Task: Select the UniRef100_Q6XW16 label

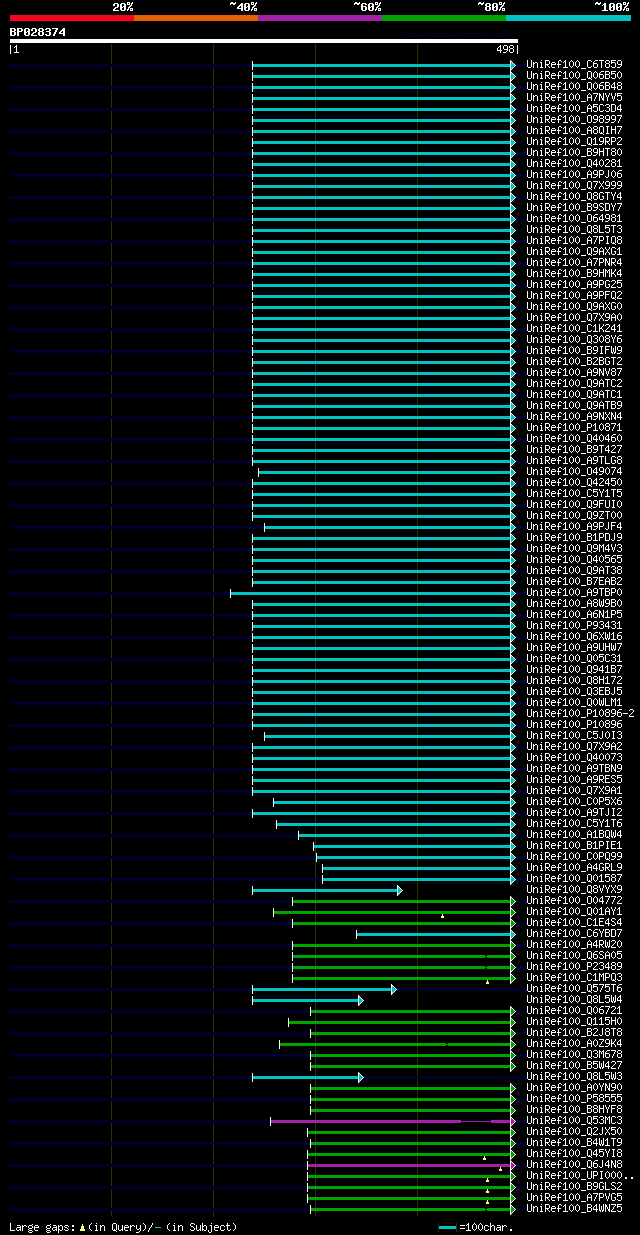Action: point(574,636)
